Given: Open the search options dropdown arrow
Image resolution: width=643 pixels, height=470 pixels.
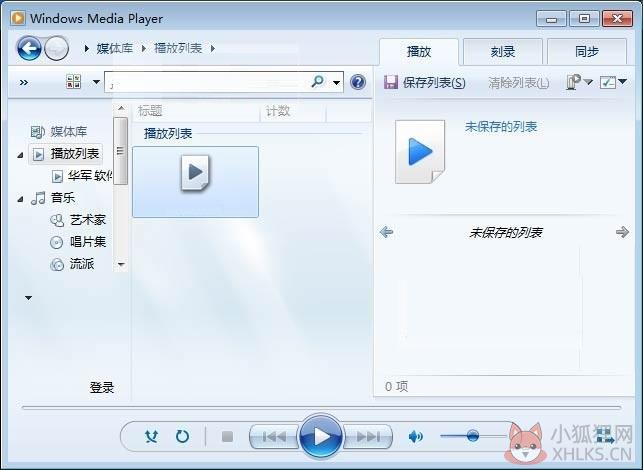Looking at the screenshot, I should tap(336, 82).
